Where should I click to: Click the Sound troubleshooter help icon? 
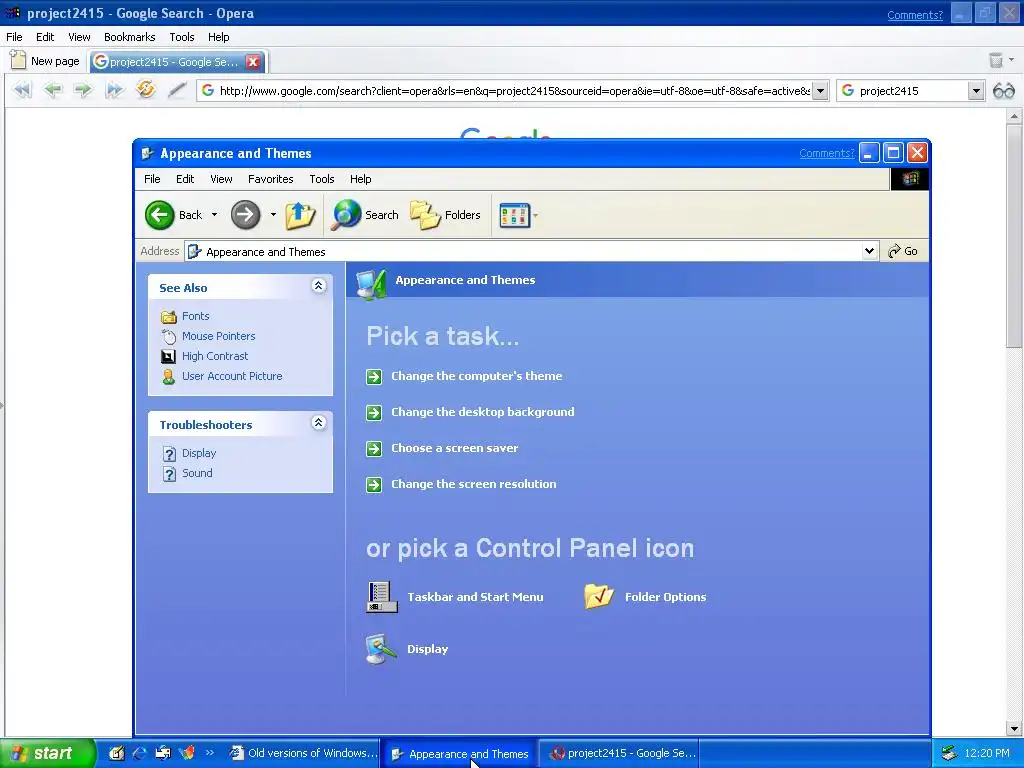[169, 473]
